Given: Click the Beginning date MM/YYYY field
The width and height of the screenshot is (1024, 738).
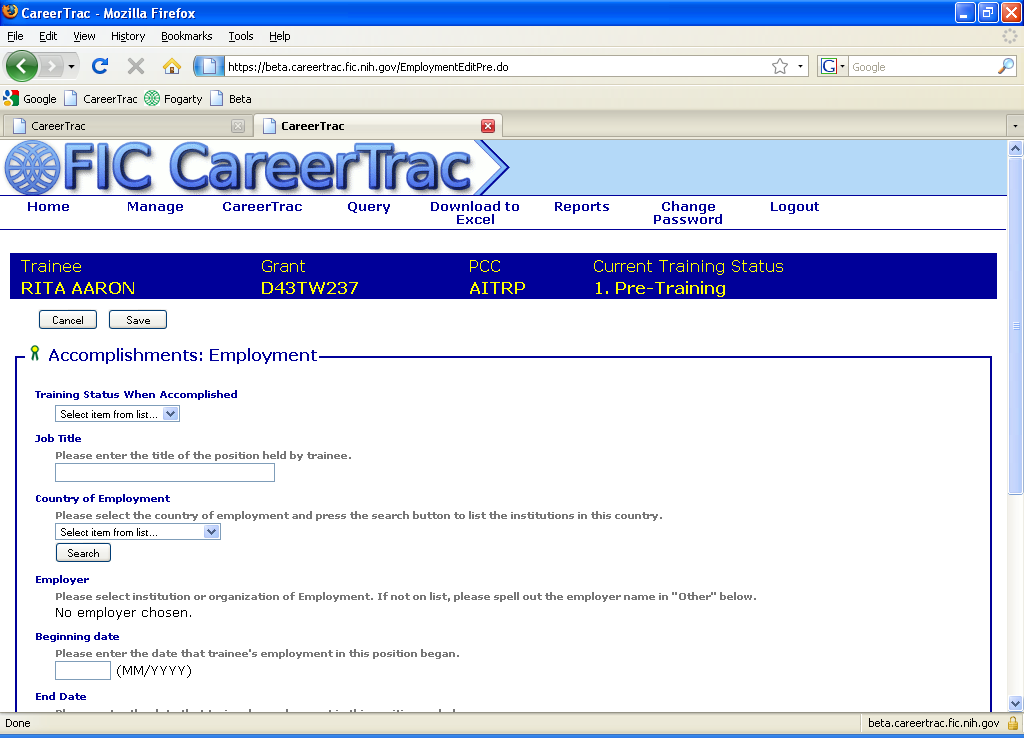Looking at the screenshot, I should coord(83,671).
